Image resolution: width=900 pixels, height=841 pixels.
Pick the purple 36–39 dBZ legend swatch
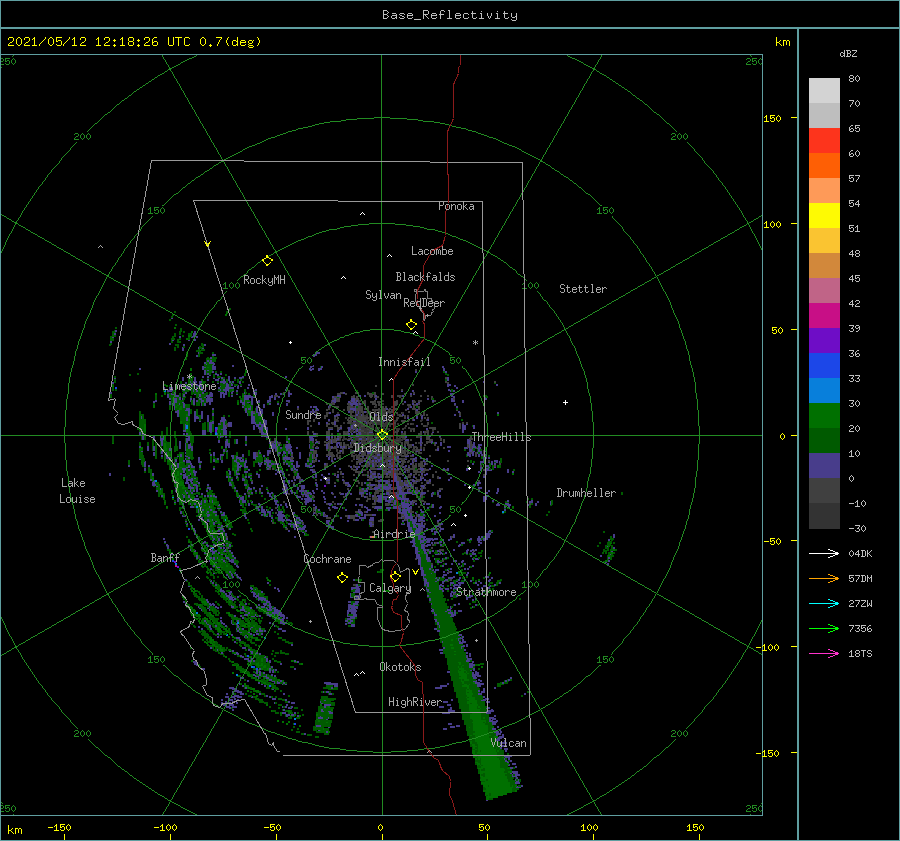pyautogui.click(x=824, y=341)
